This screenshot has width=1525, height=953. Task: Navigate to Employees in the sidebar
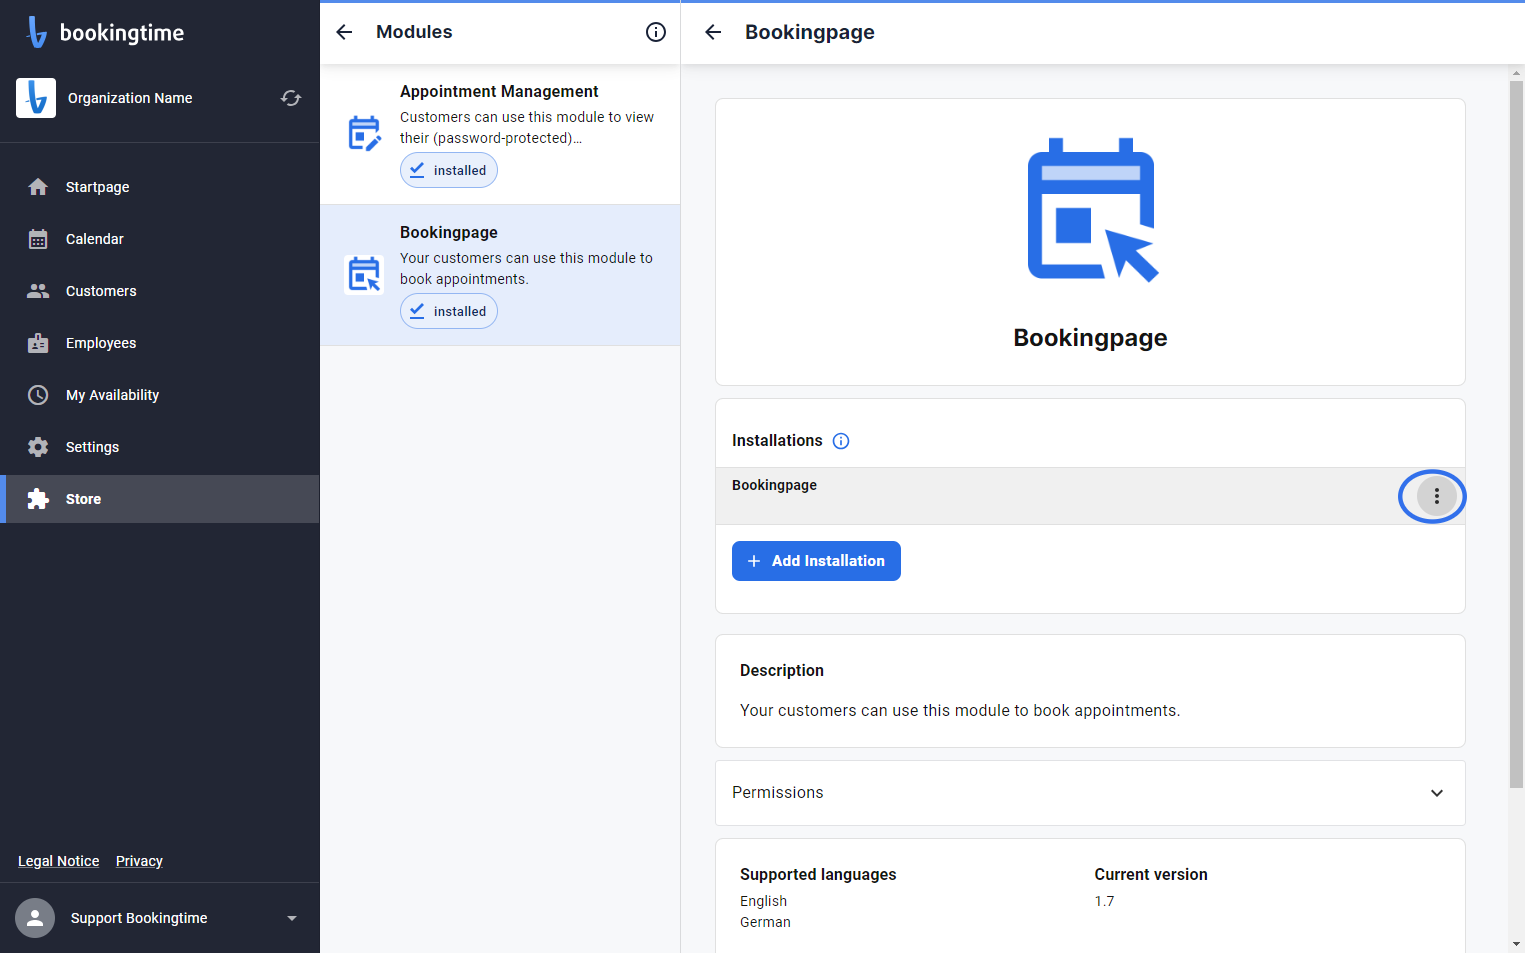tap(160, 343)
